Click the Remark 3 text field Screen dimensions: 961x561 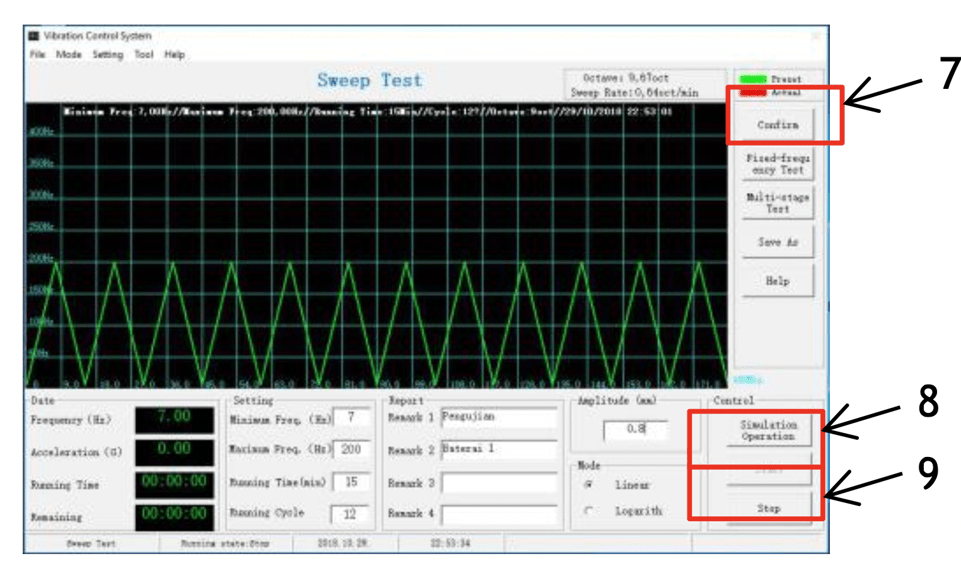pos(498,483)
